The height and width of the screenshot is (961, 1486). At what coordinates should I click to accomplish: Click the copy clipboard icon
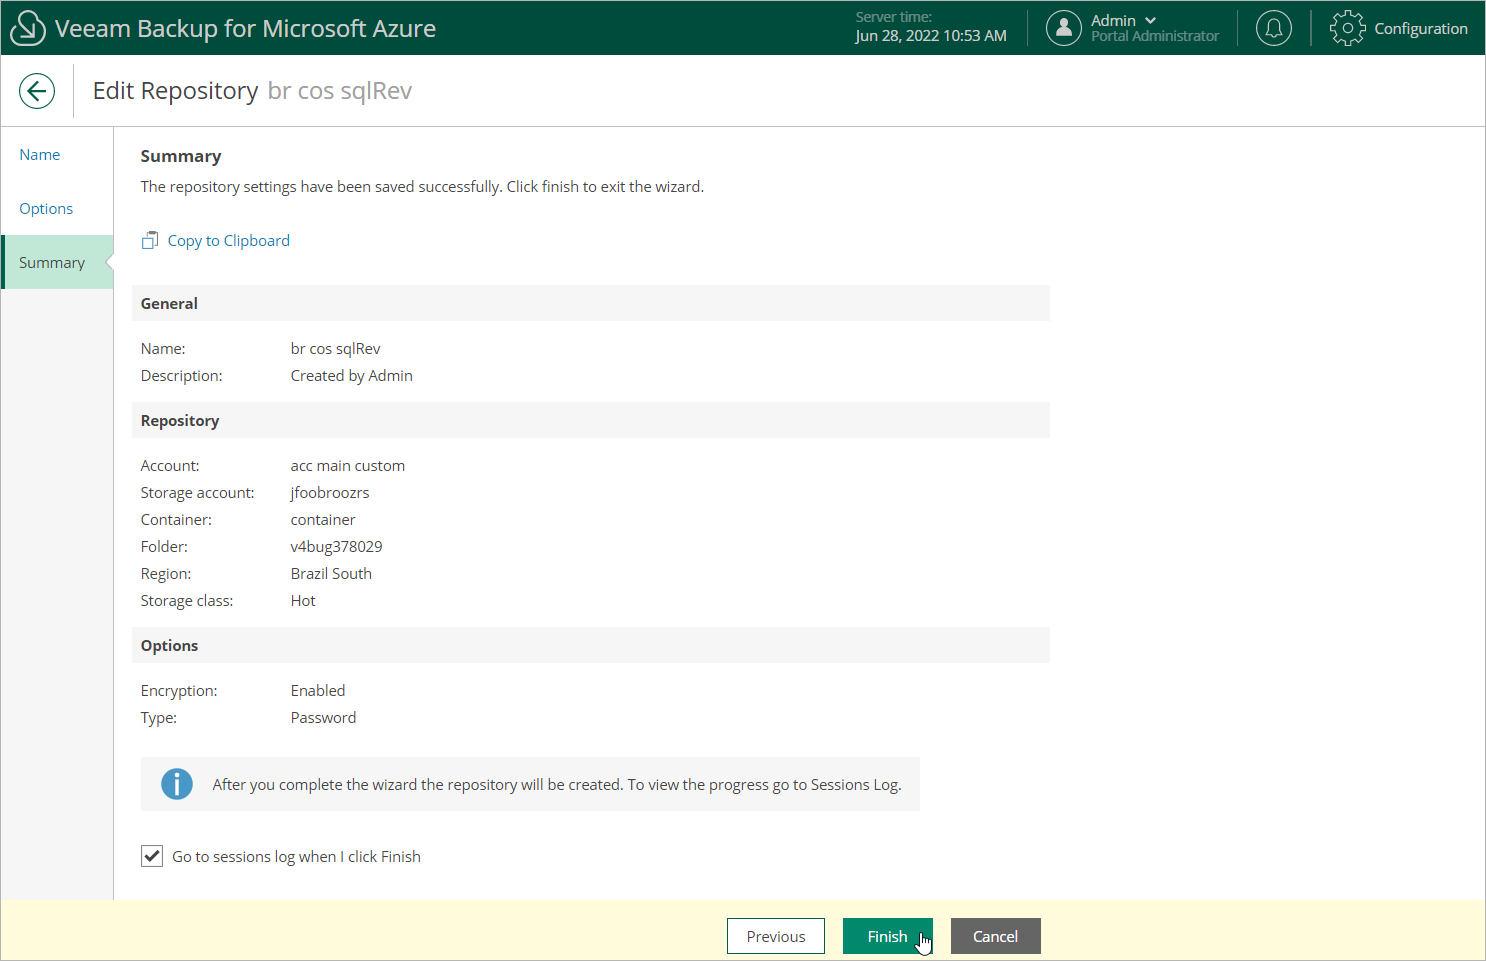(x=150, y=240)
